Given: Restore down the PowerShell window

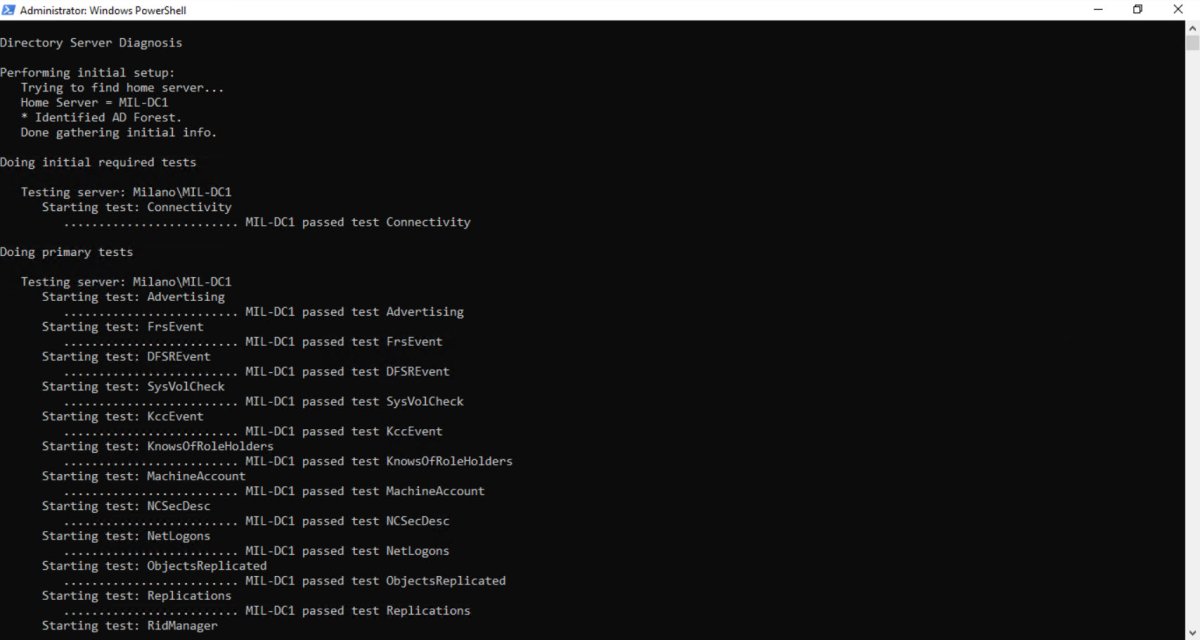Looking at the screenshot, I should [x=1137, y=10].
